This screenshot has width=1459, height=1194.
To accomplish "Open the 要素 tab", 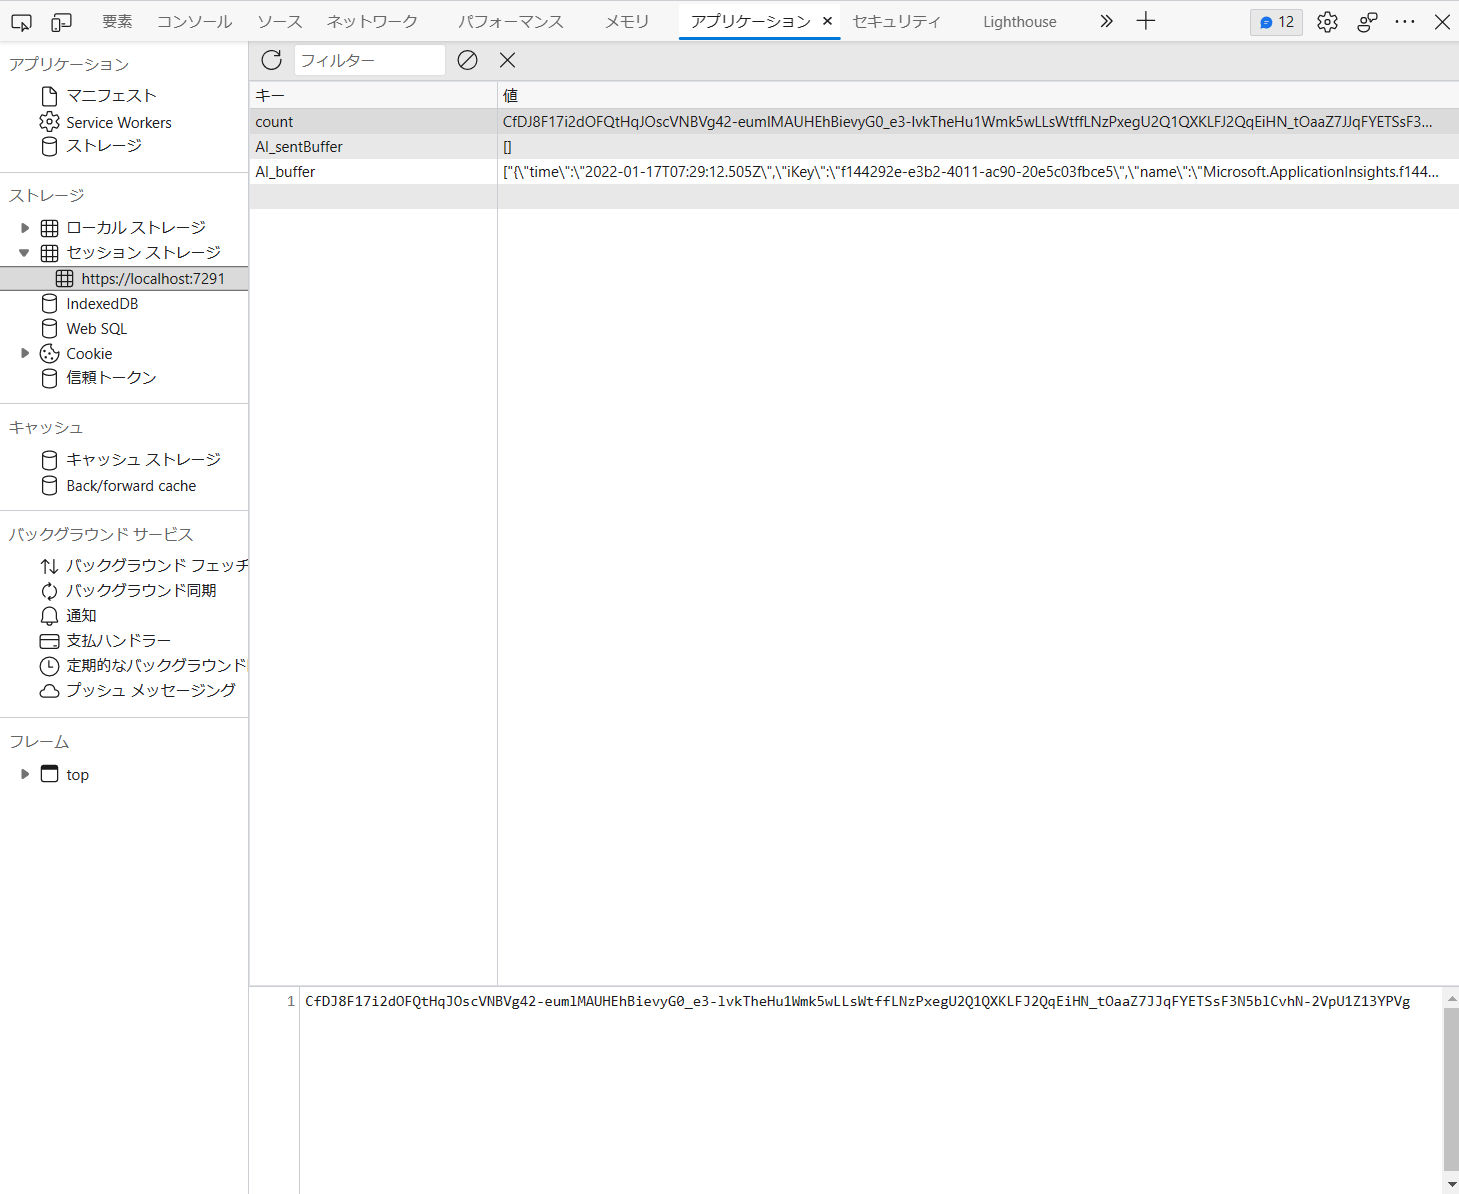I will pyautogui.click(x=117, y=21).
